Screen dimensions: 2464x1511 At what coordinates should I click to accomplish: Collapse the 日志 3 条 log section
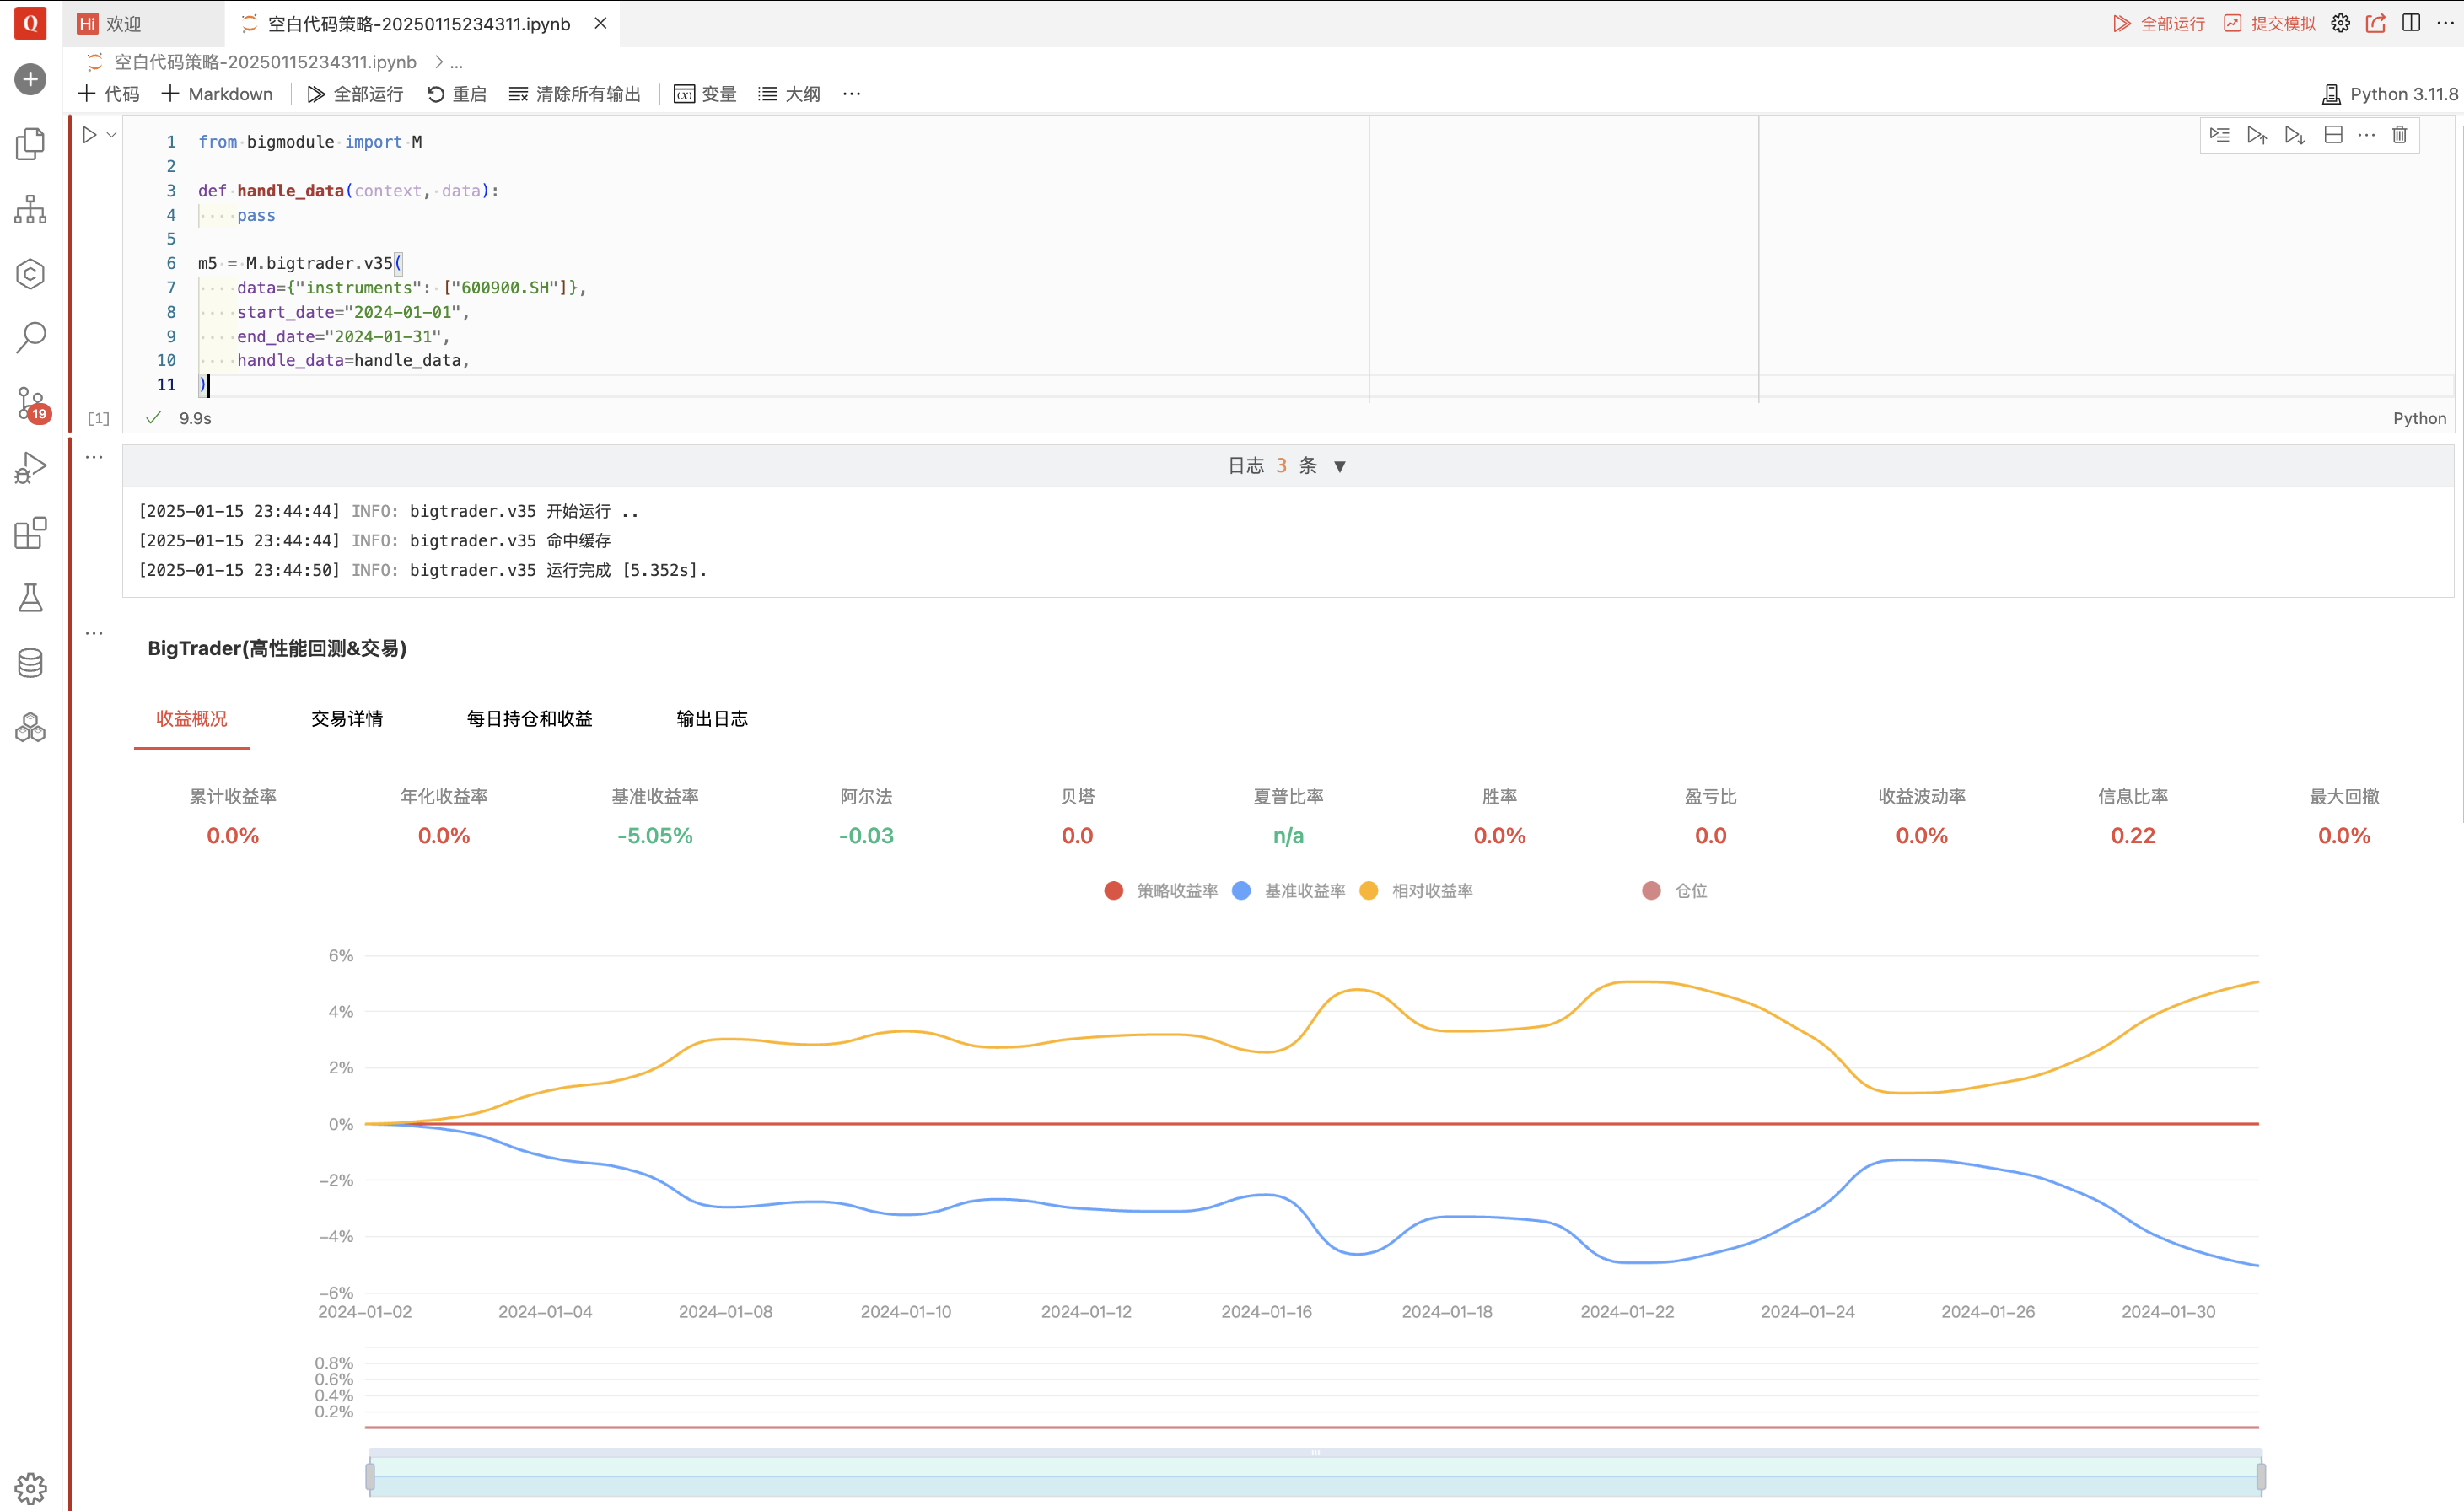pyautogui.click(x=1339, y=466)
